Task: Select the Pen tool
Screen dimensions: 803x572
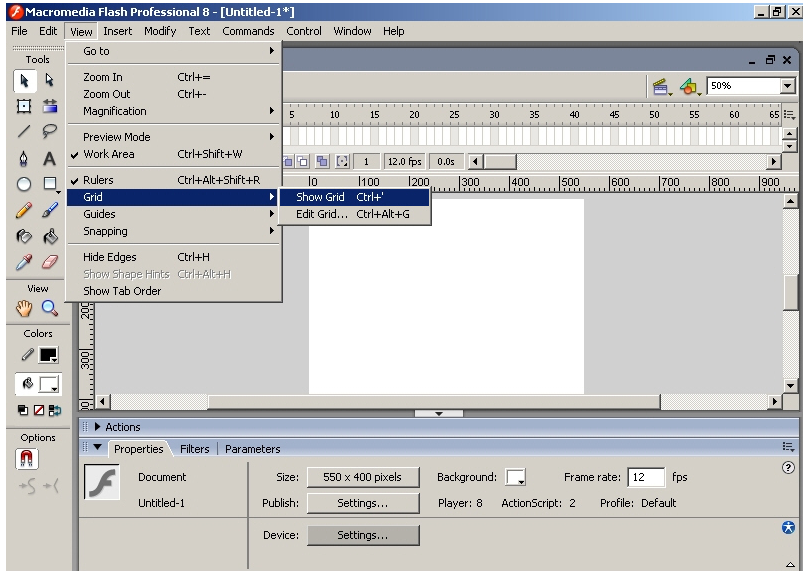Action: [x=24, y=158]
